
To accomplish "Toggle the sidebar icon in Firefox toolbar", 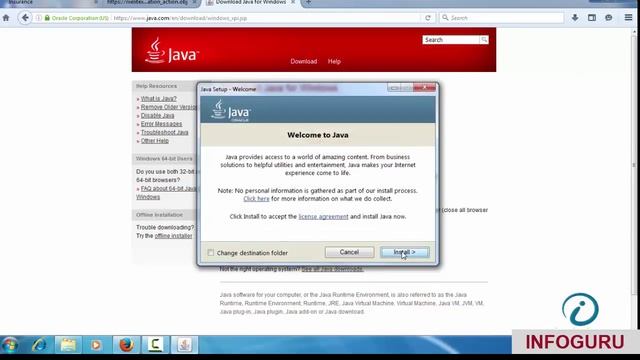I will (x=592, y=18).
